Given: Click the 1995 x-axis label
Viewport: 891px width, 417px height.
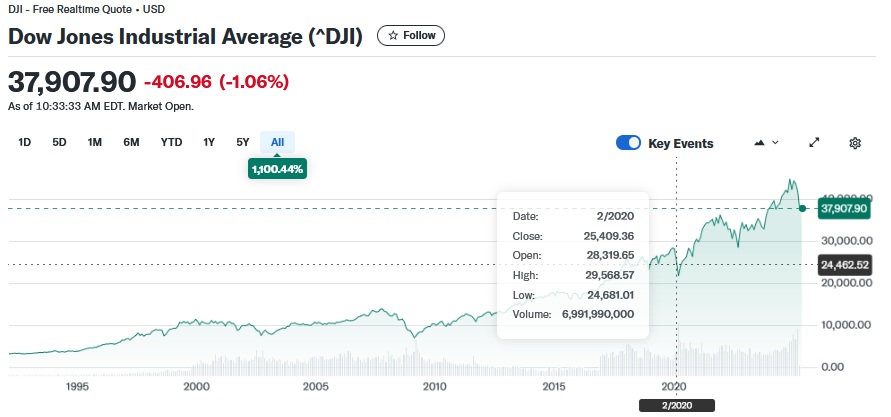Looking at the screenshot, I should point(77,386).
